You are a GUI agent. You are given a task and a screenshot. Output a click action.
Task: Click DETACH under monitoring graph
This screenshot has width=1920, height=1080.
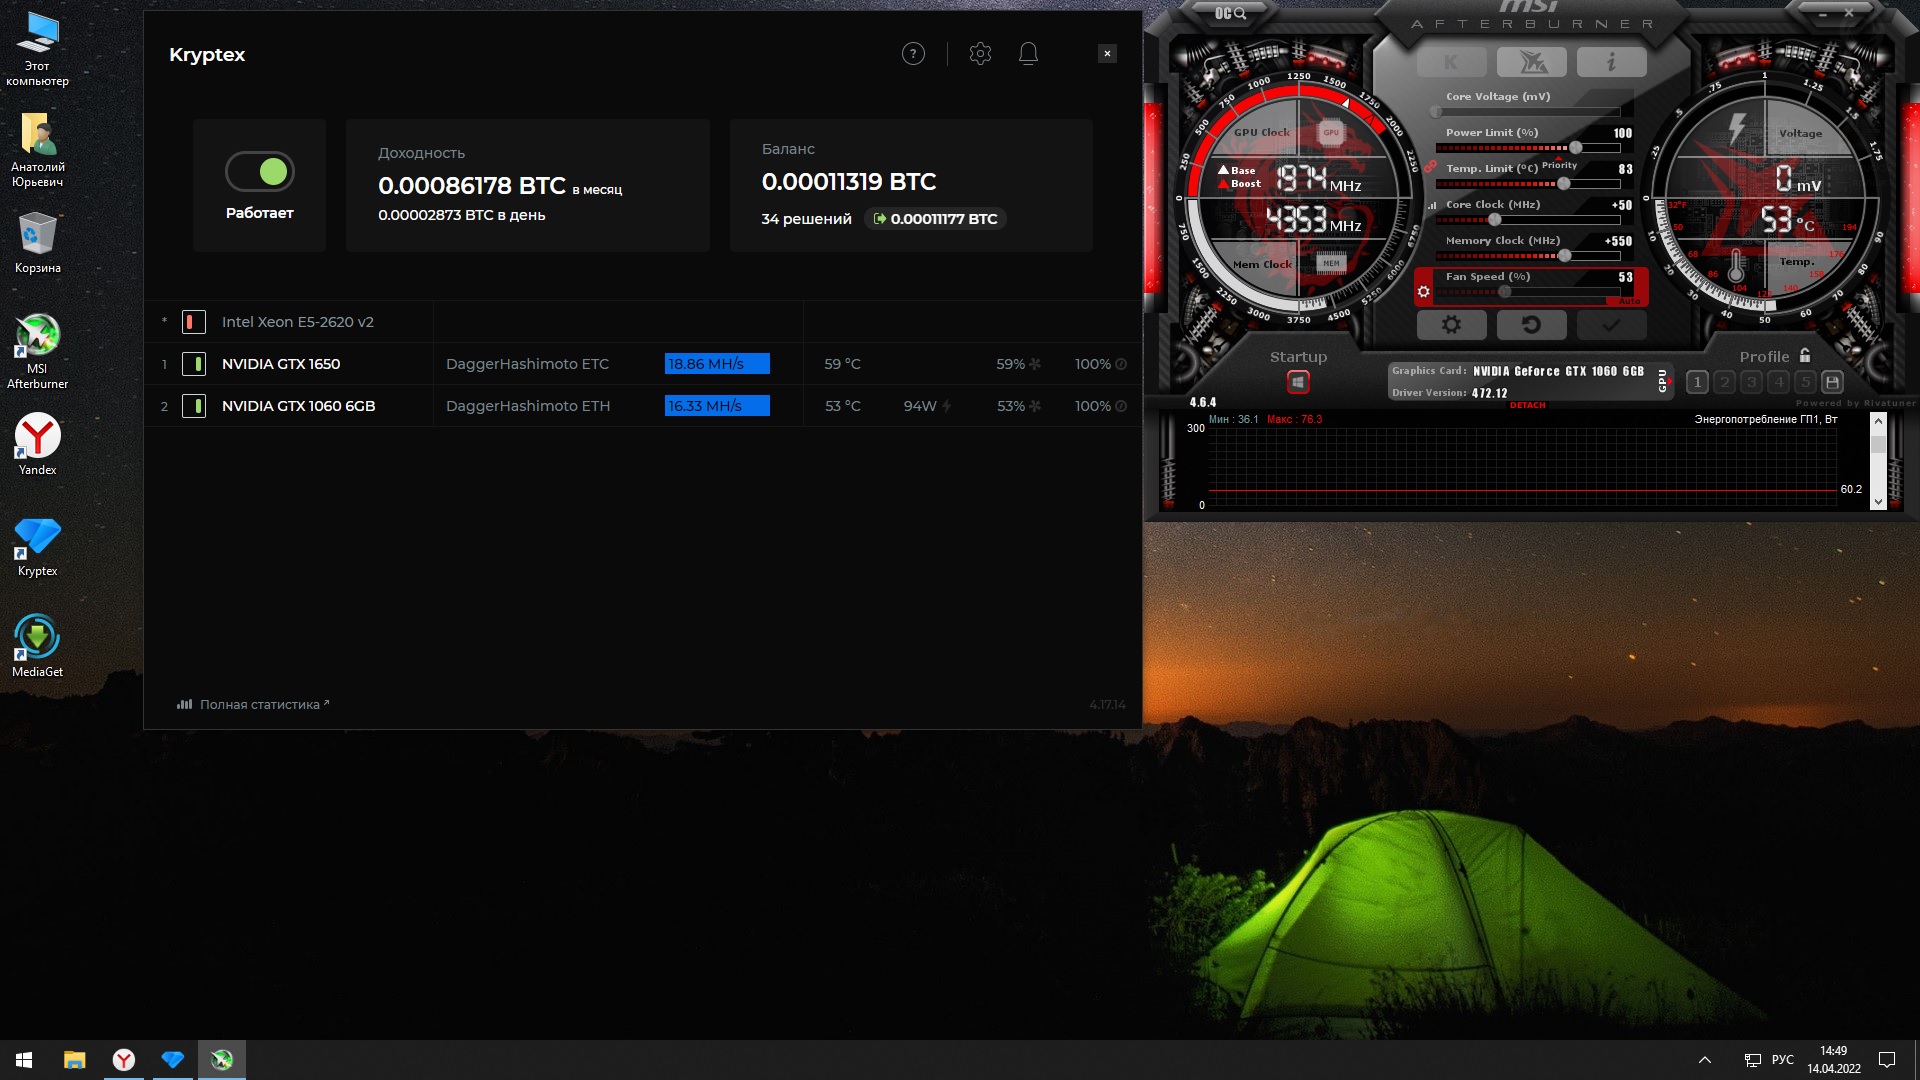1527,405
